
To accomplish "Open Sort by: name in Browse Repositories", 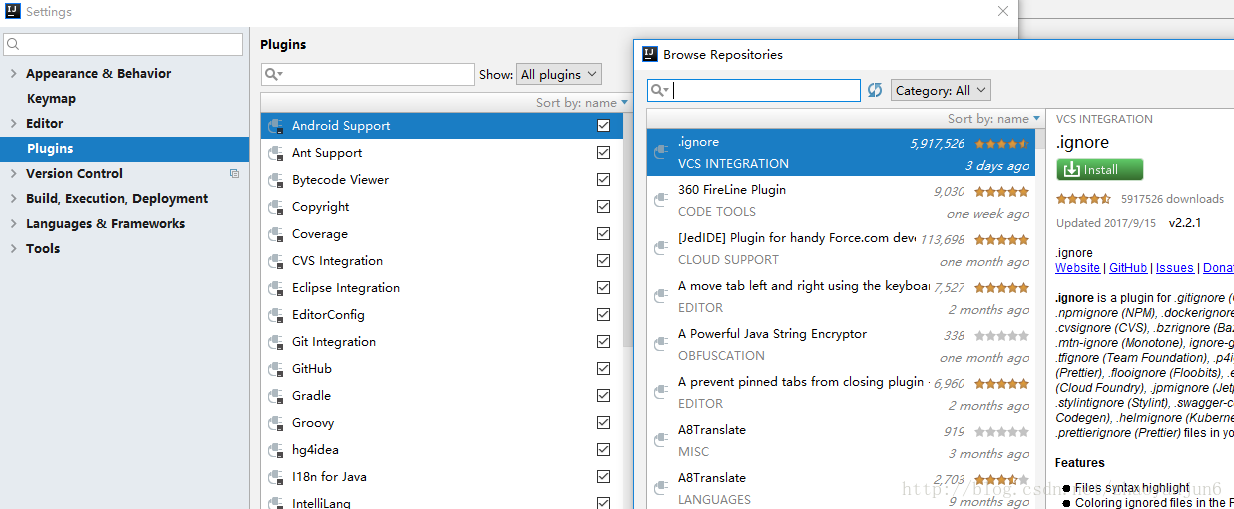I will click(994, 118).
